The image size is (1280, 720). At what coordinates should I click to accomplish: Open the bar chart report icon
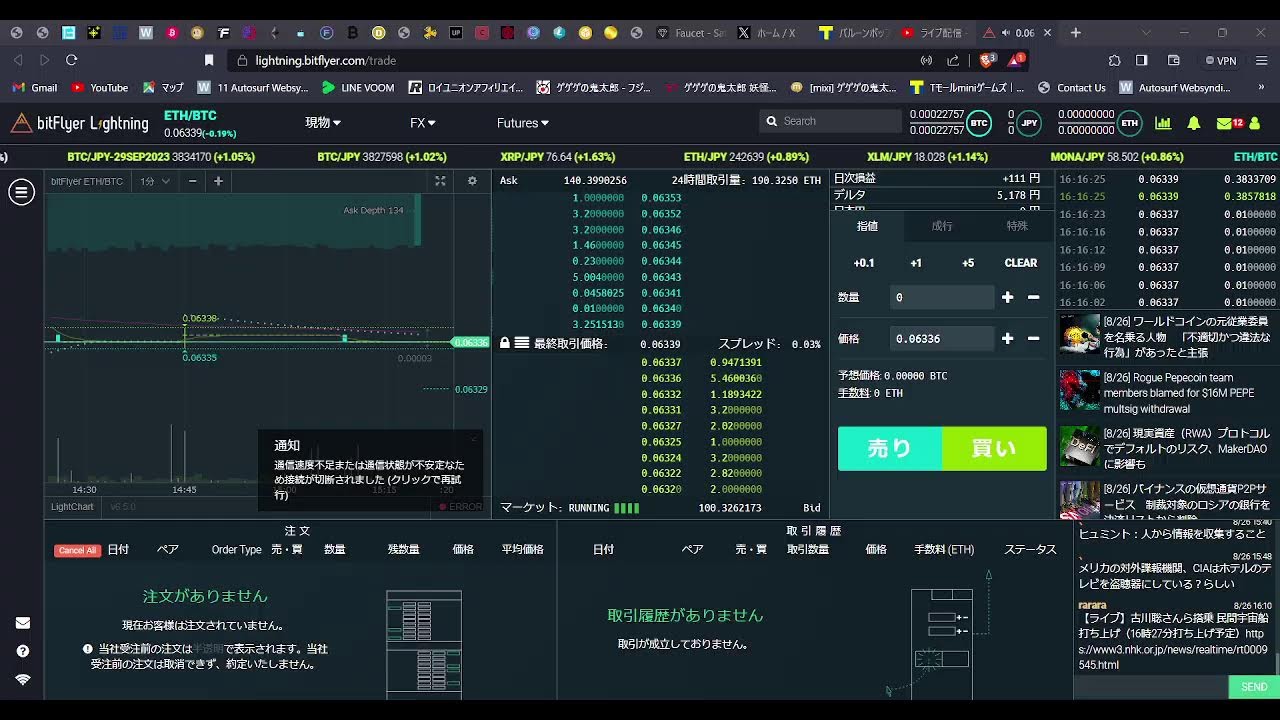click(x=1163, y=123)
